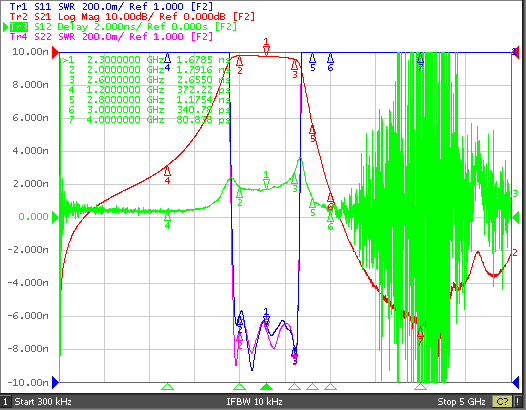Image resolution: width=526 pixels, height=410 pixels.
Task: Select marker 1 row at 2.3000000 GHz
Action: [x=146, y=60]
